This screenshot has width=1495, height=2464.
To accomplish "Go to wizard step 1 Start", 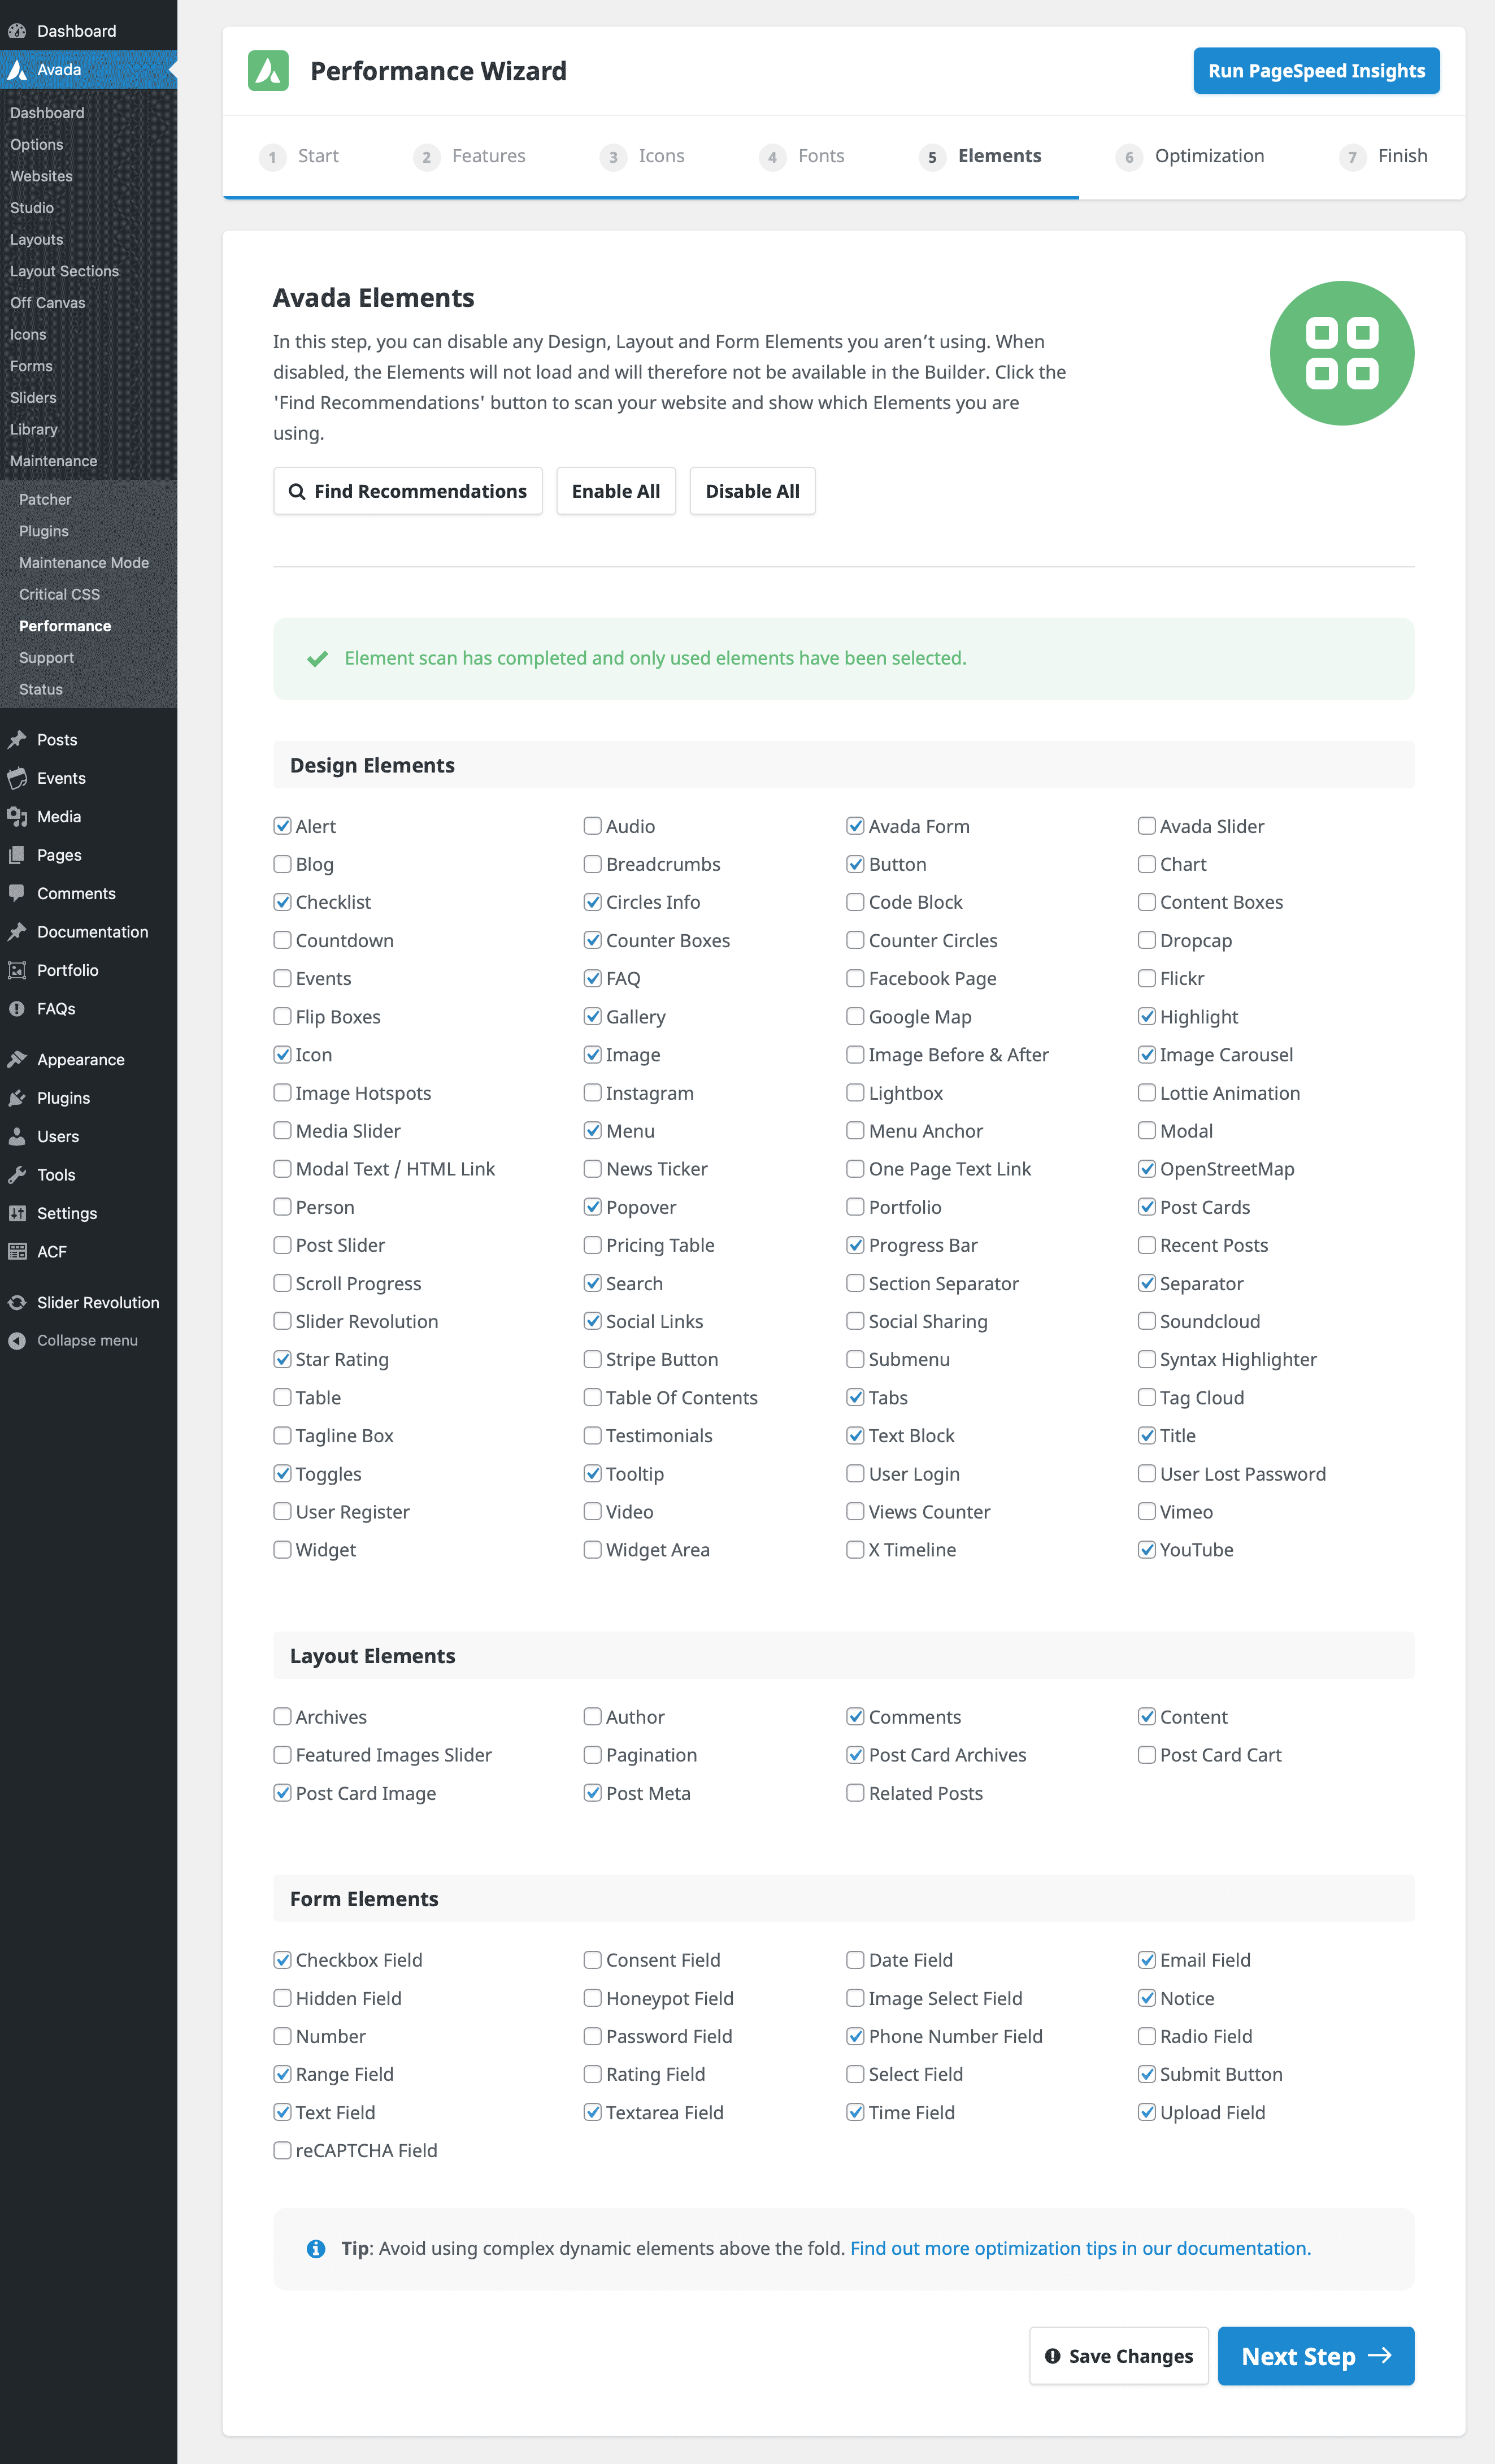I will (x=299, y=156).
